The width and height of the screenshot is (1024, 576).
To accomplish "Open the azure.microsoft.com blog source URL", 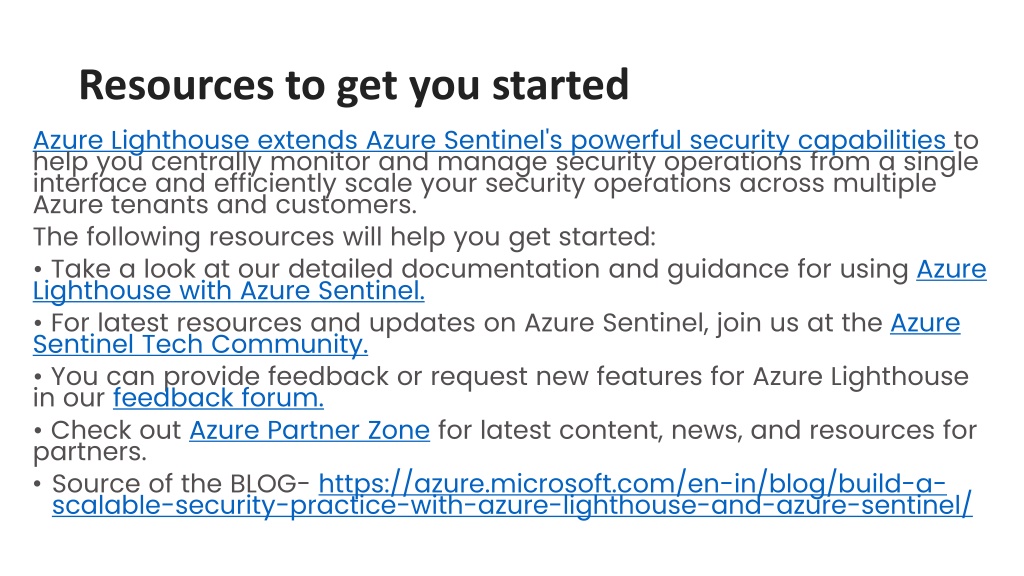I will [512, 494].
